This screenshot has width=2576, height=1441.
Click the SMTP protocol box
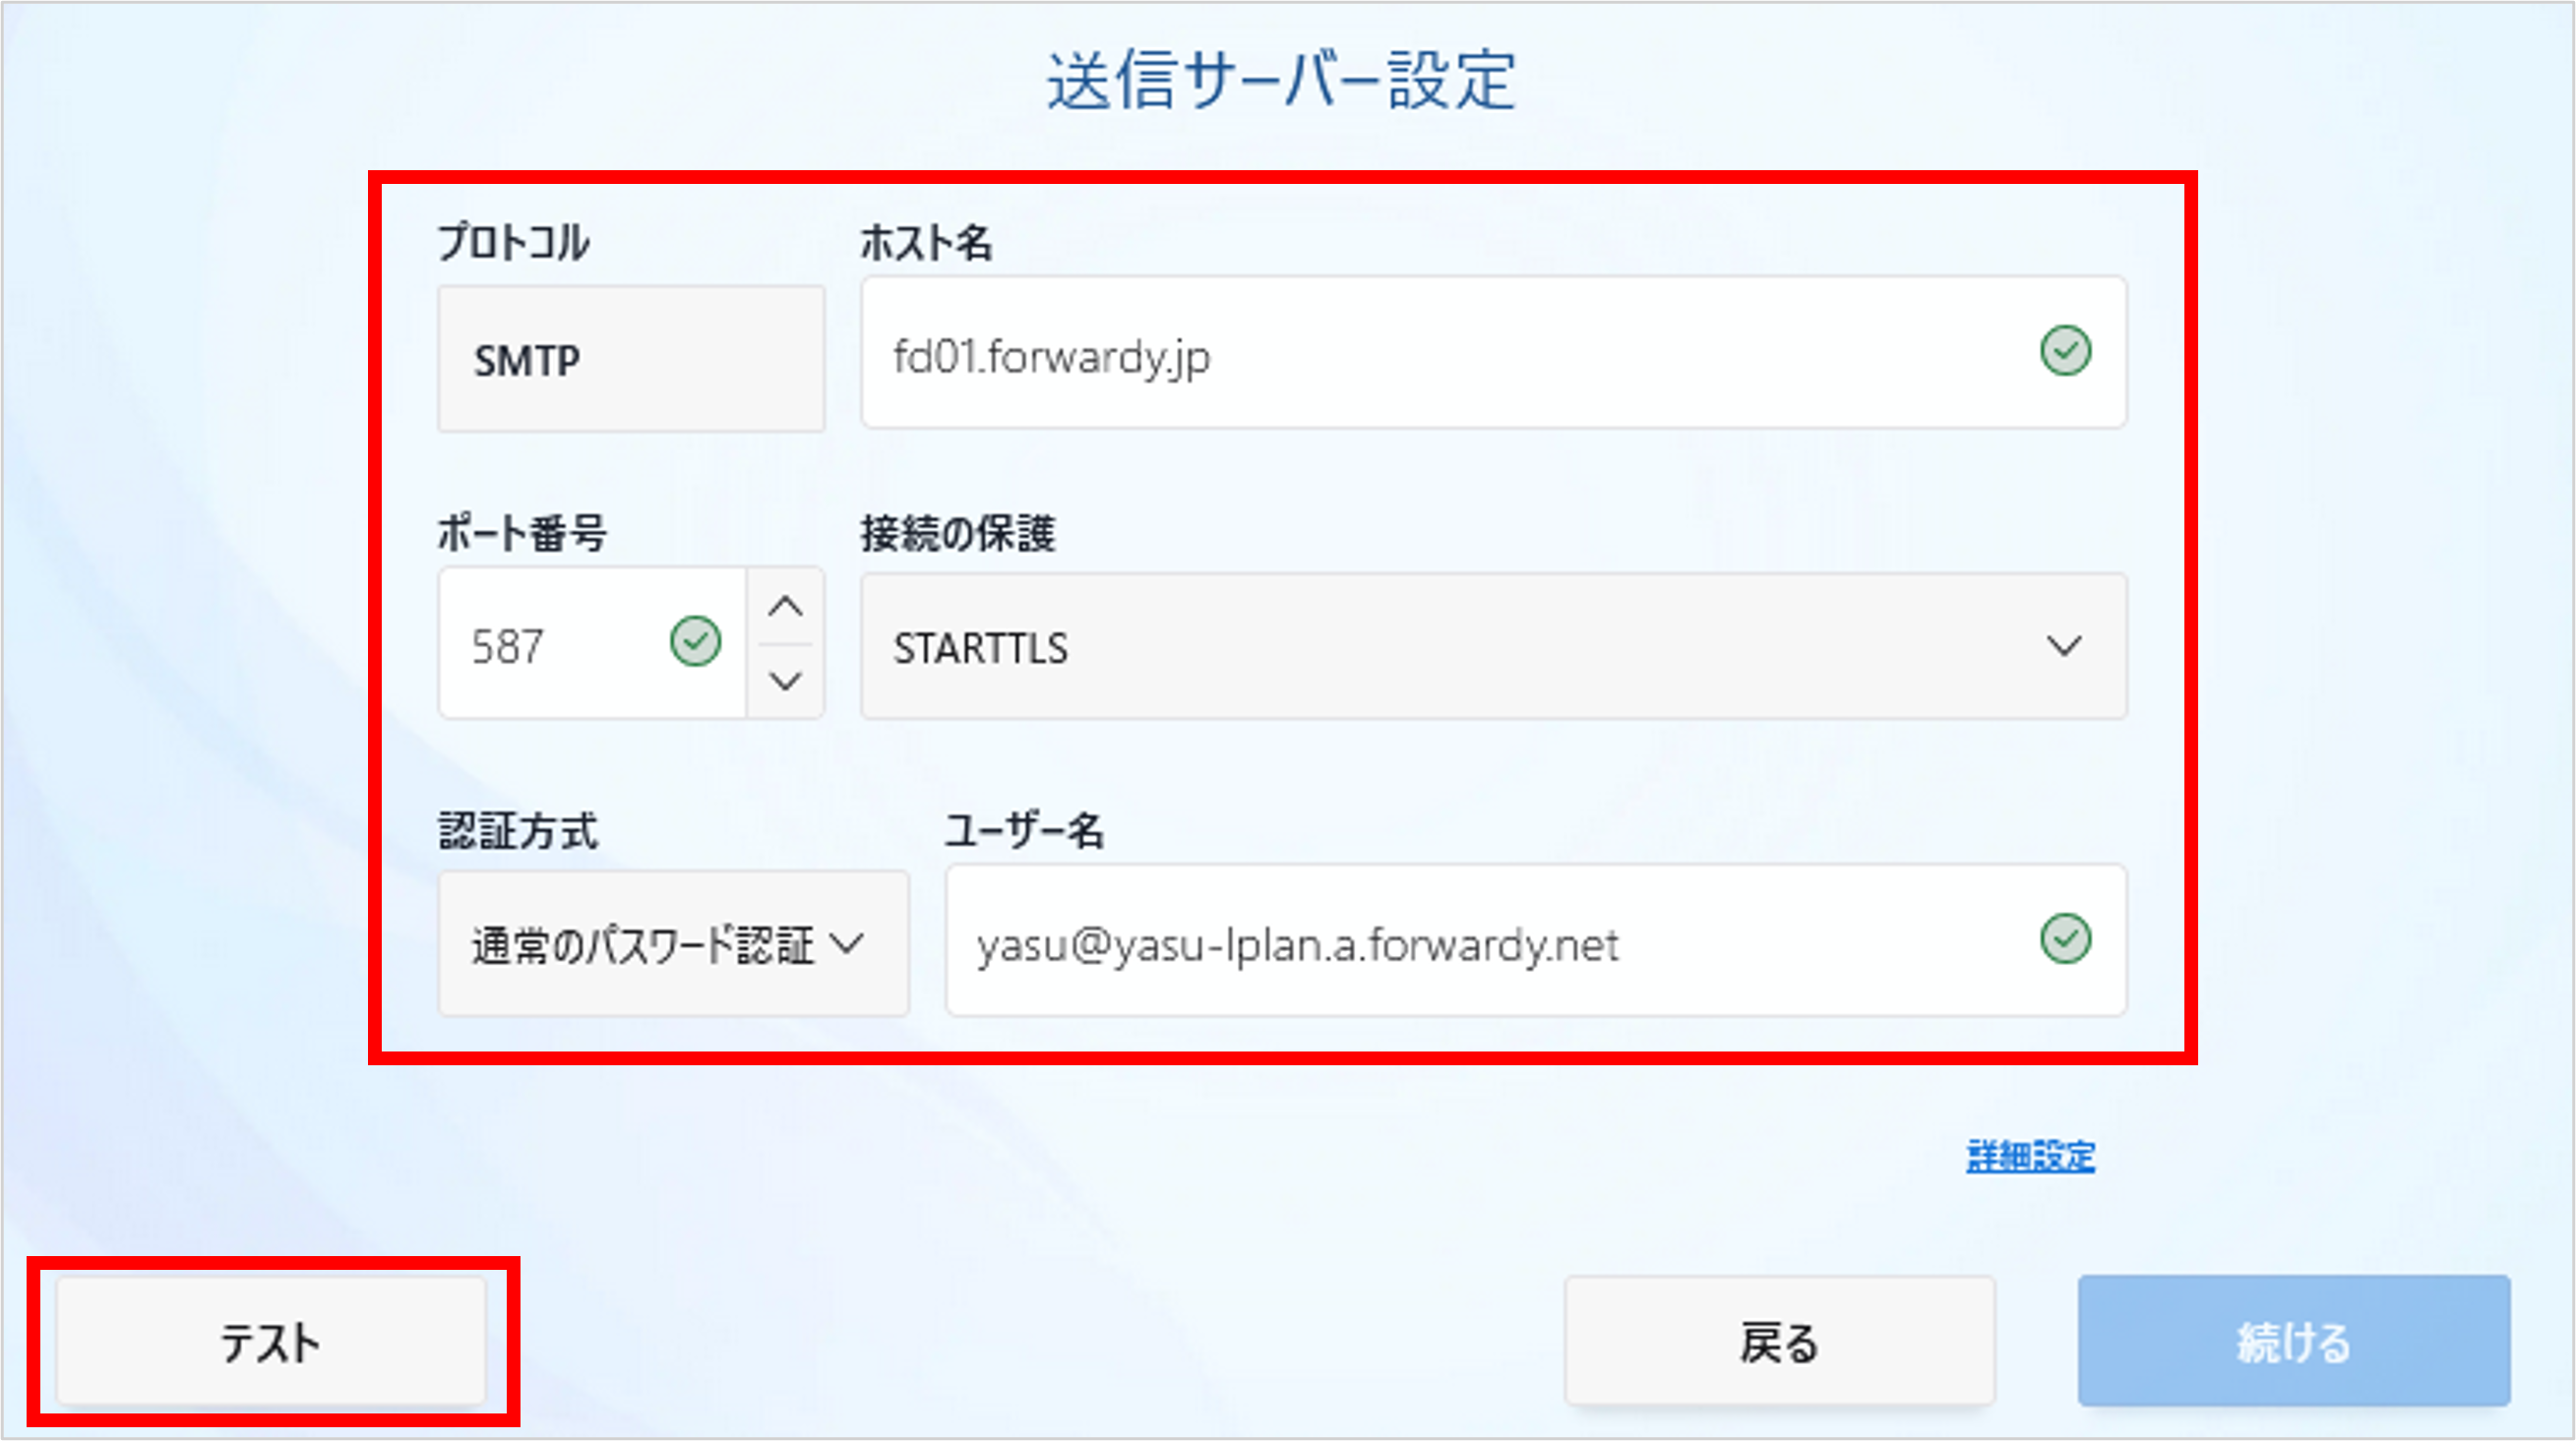click(x=631, y=359)
